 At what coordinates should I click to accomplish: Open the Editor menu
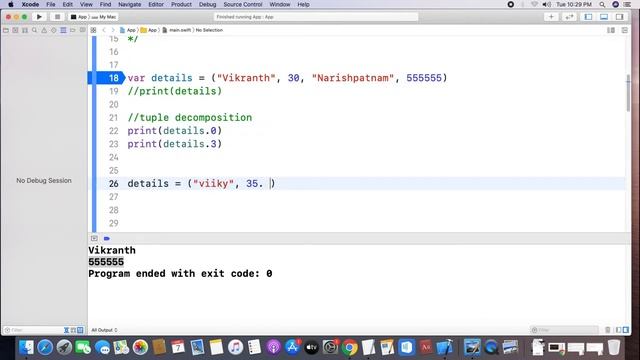156,4
